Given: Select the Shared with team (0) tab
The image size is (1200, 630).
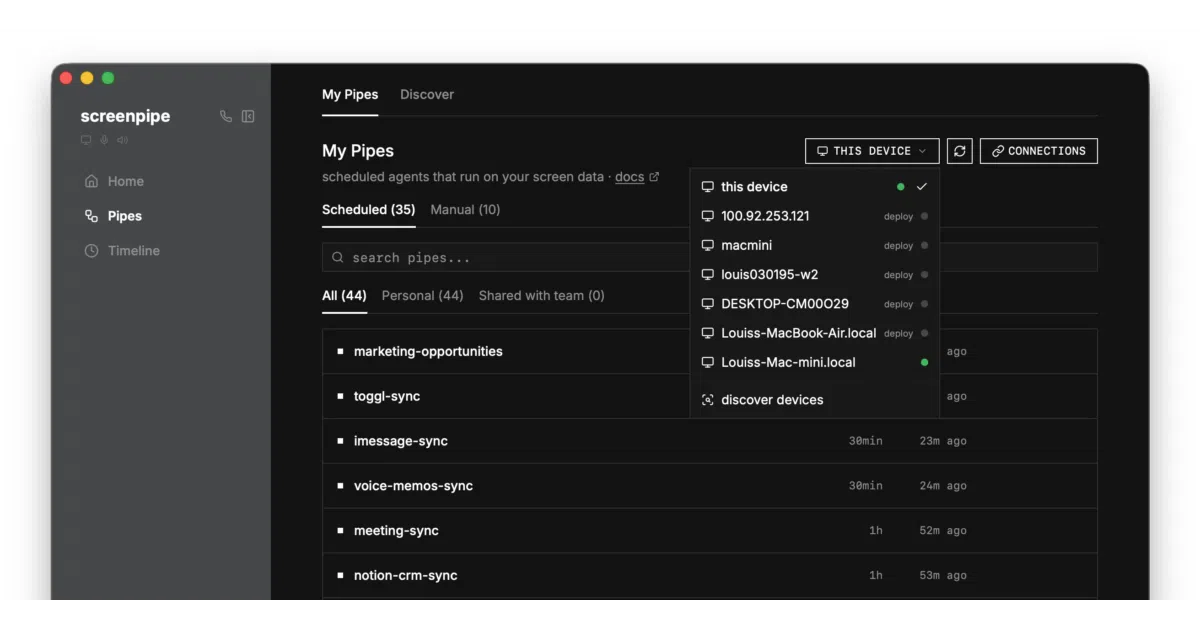Looking at the screenshot, I should point(542,296).
